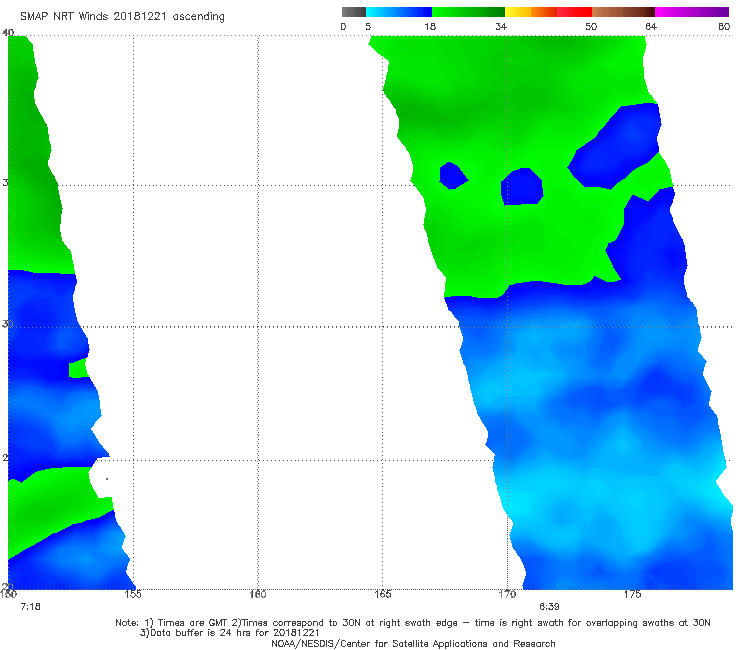Screen dimensions: 740x650
Task: Click the magenta-purple segment of the color bar
Action: point(692,12)
